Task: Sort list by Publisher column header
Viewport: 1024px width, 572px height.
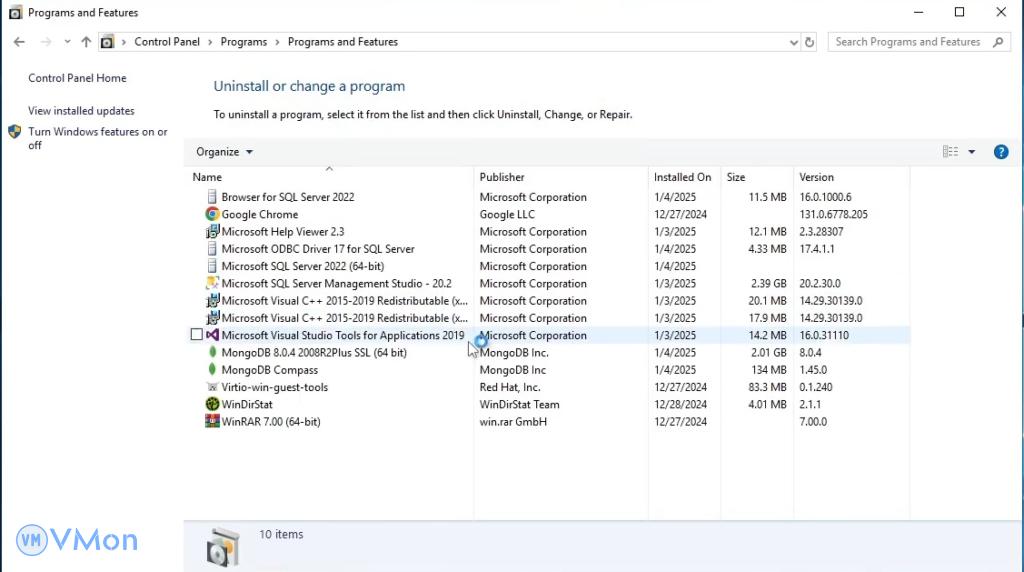Action: [x=502, y=177]
